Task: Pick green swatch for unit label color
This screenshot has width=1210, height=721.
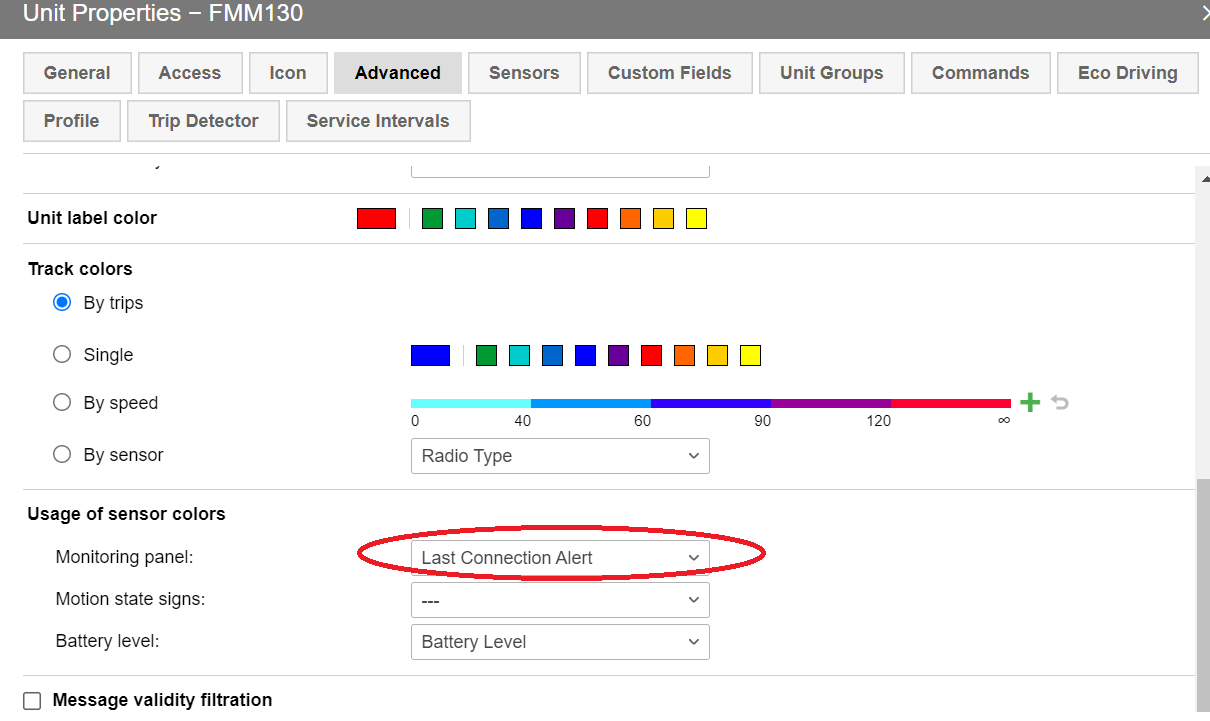Action: (x=432, y=219)
